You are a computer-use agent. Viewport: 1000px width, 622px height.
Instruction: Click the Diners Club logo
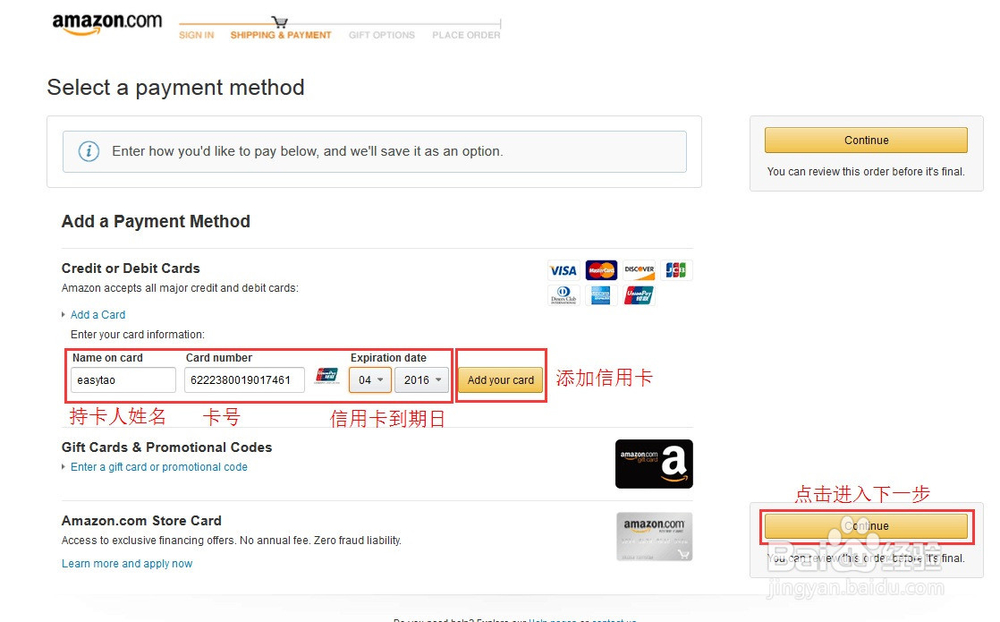tap(563, 295)
